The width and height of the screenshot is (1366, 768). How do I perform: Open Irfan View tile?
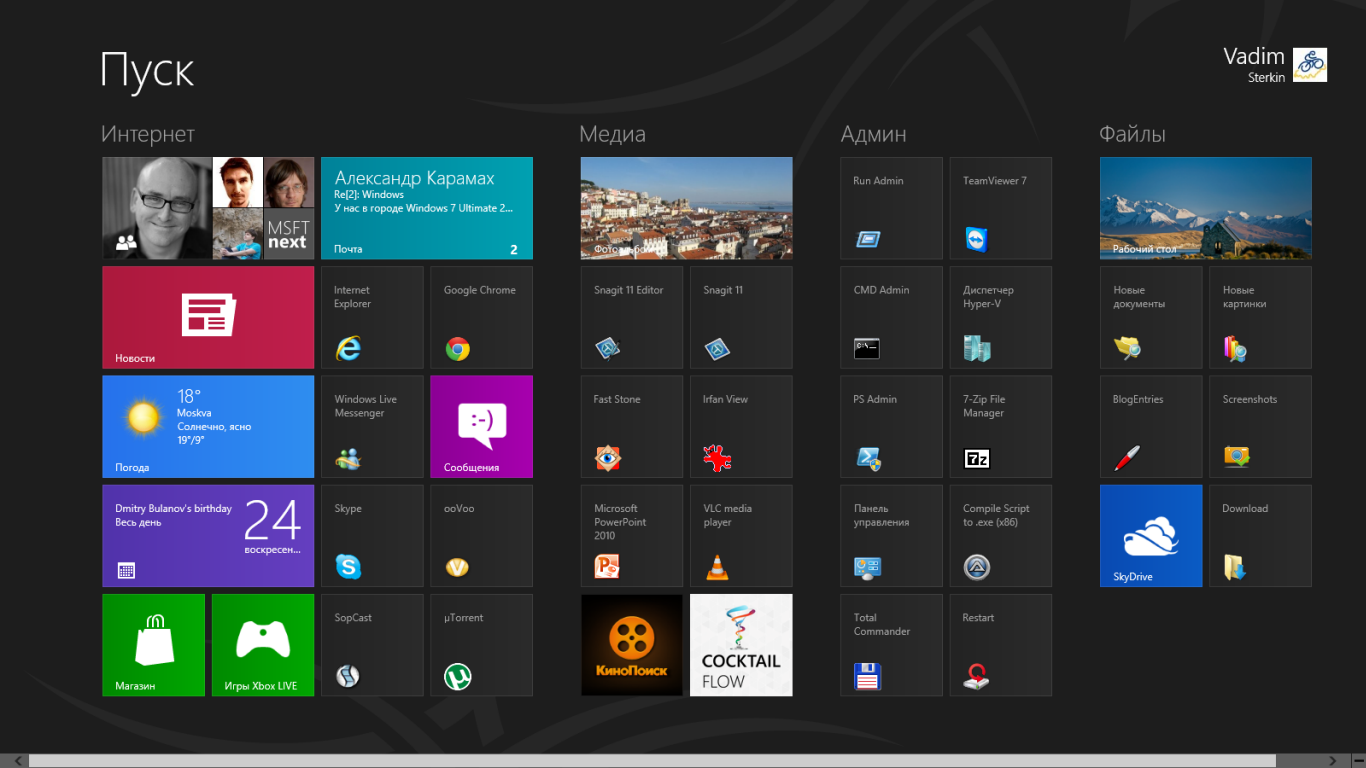[741, 426]
